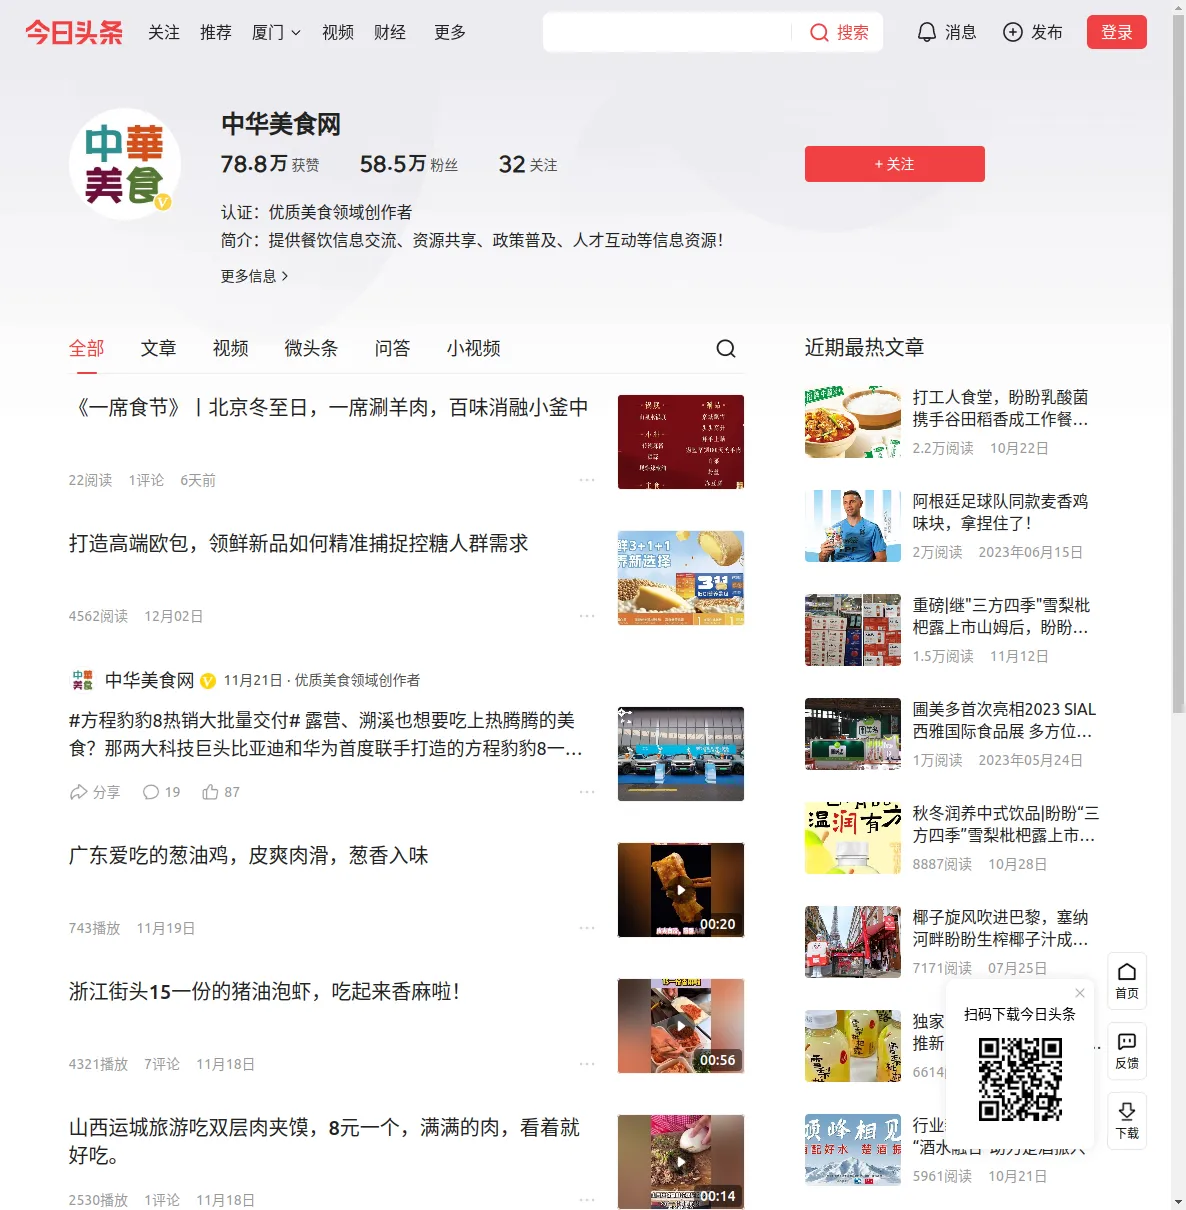Click the 今日头条 logo
The width and height of the screenshot is (1186, 1210).
(x=74, y=32)
